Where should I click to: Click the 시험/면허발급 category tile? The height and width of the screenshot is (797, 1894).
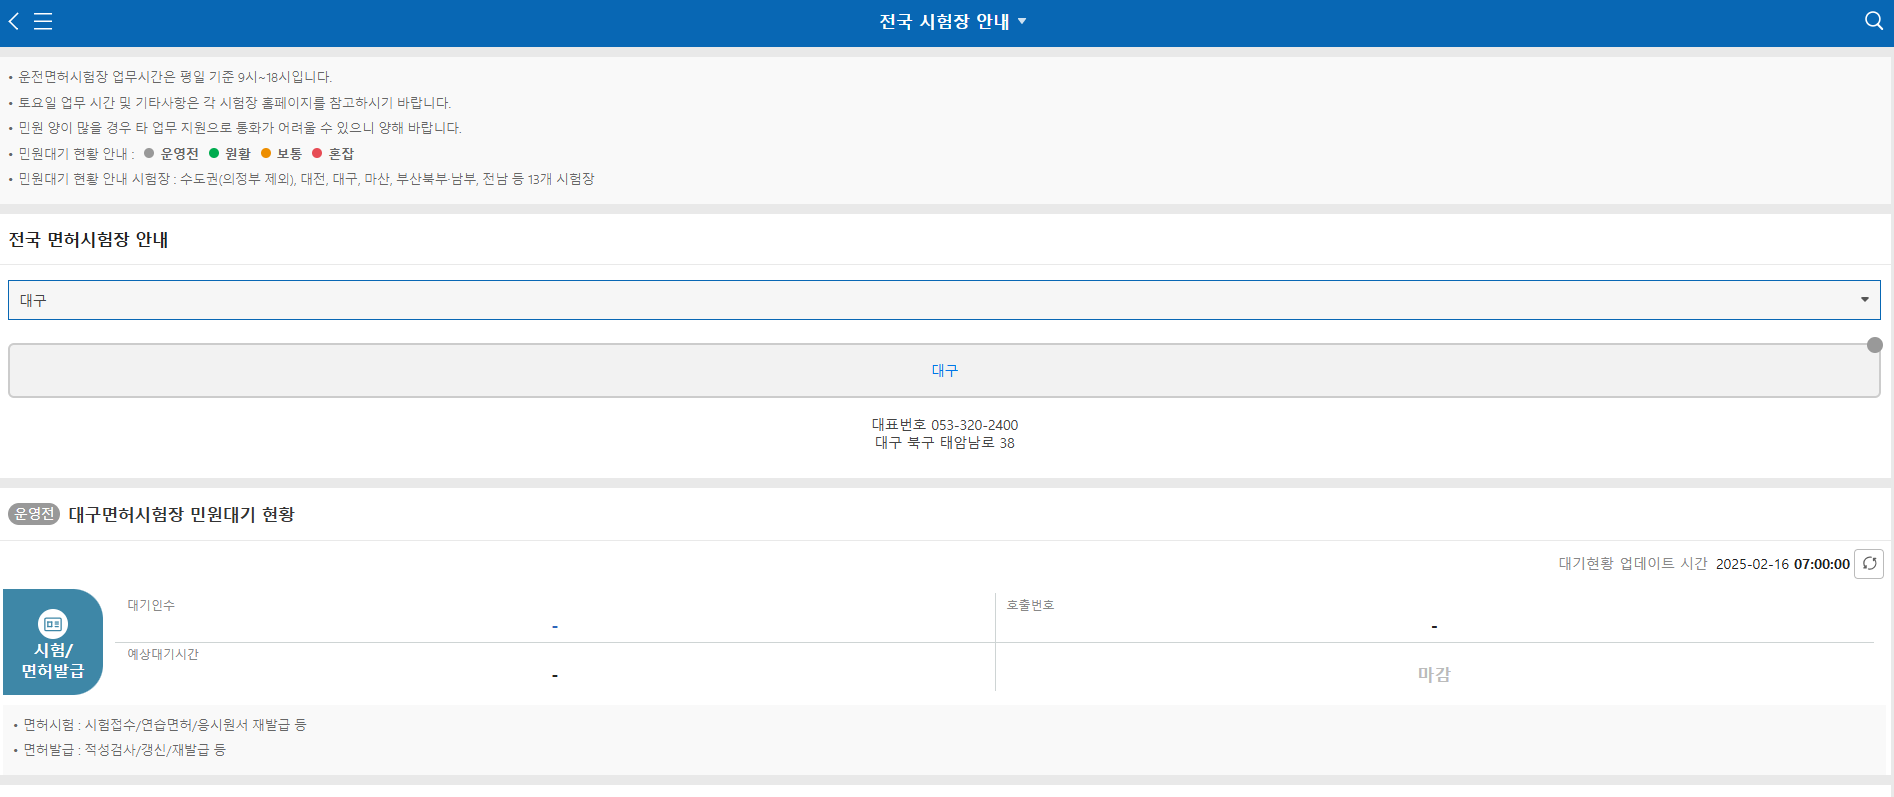click(x=53, y=642)
